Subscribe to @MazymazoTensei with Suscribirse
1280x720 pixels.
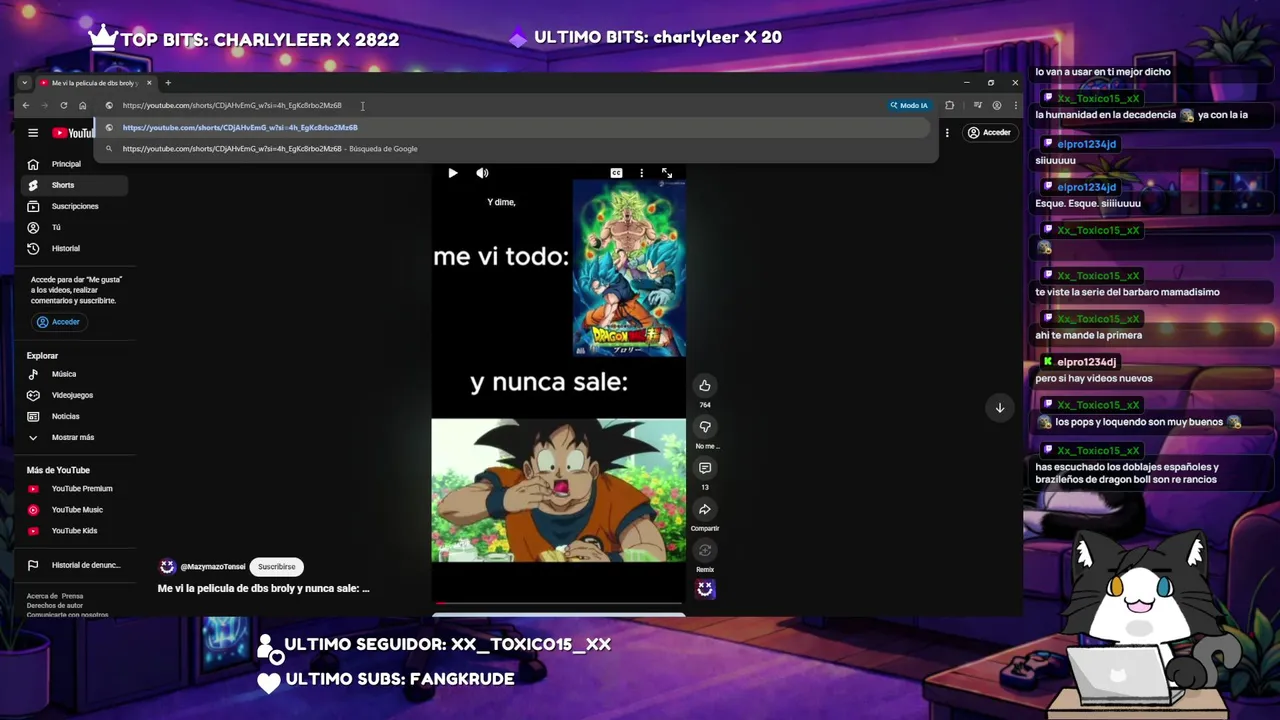coord(277,567)
